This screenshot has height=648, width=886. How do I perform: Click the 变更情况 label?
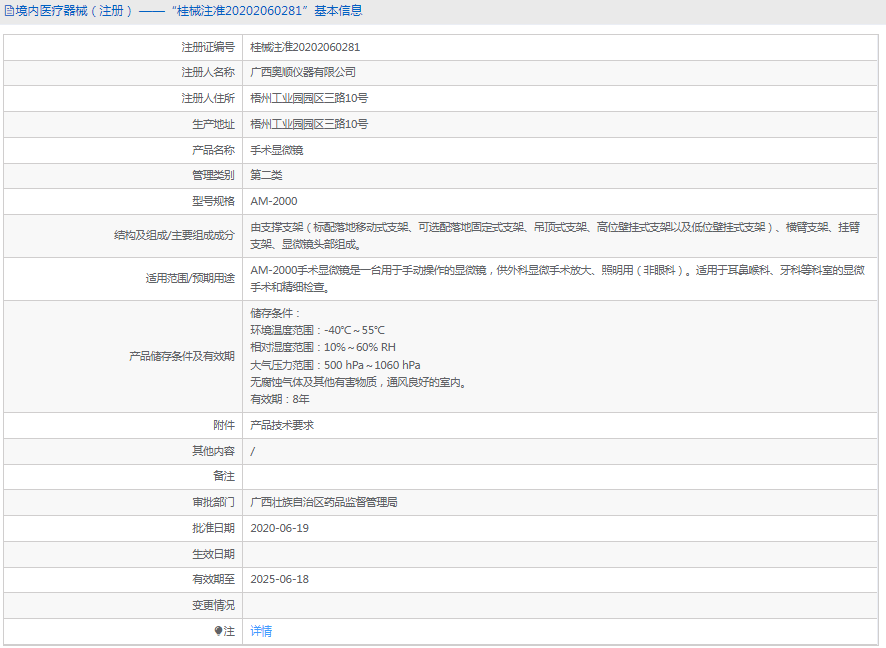pyautogui.click(x=213, y=606)
